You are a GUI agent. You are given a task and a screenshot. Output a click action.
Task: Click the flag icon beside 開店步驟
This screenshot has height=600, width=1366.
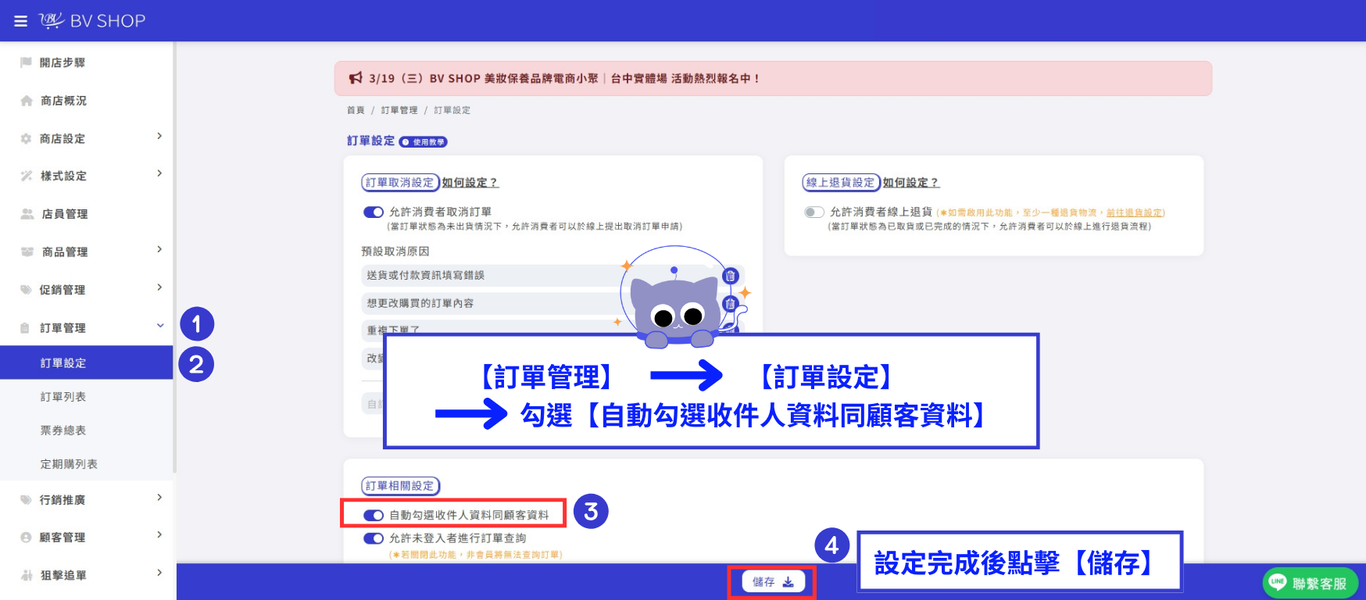pos(26,62)
